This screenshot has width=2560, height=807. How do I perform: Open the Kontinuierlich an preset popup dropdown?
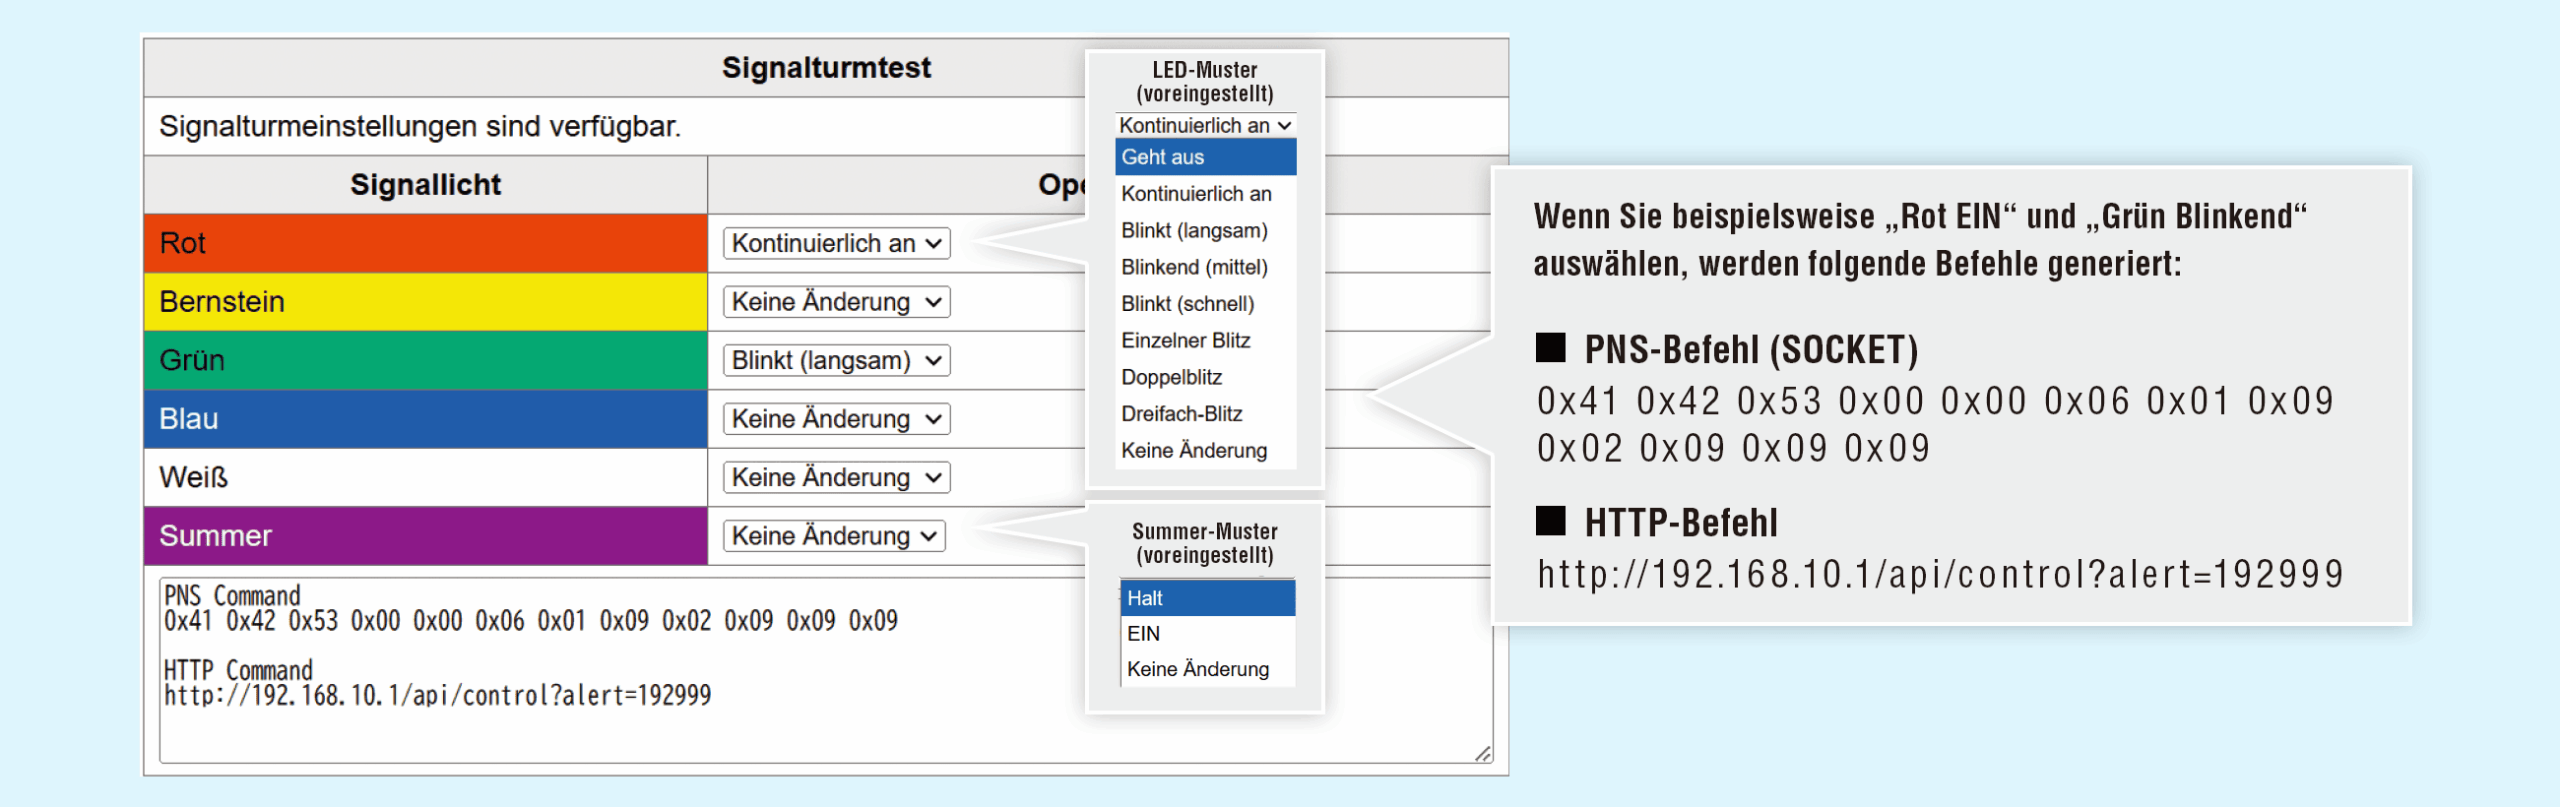[x=1205, y=125]
